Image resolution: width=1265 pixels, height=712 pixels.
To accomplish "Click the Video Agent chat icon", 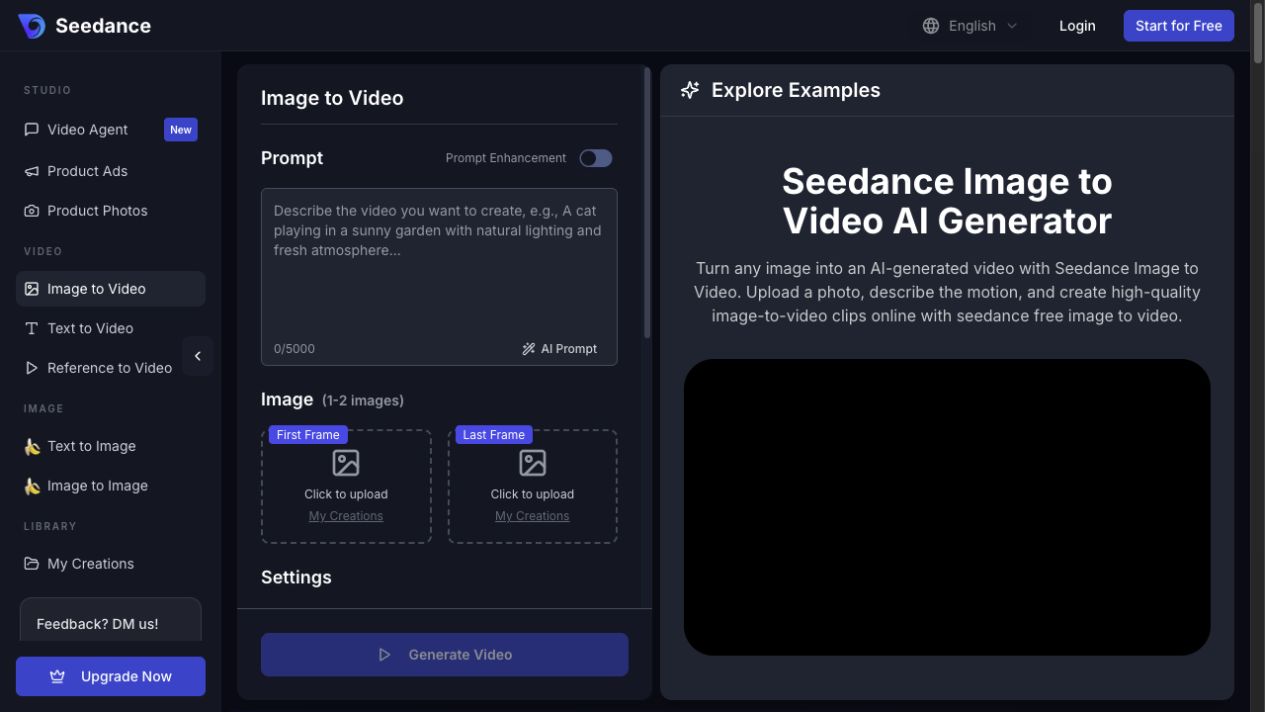I will (32, 129).
